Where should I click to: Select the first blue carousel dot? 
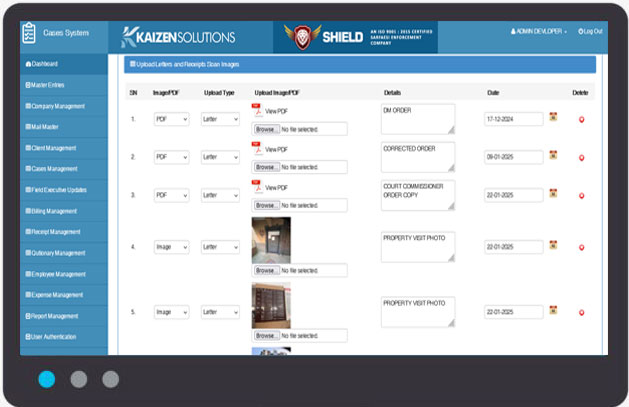(47, 379)
